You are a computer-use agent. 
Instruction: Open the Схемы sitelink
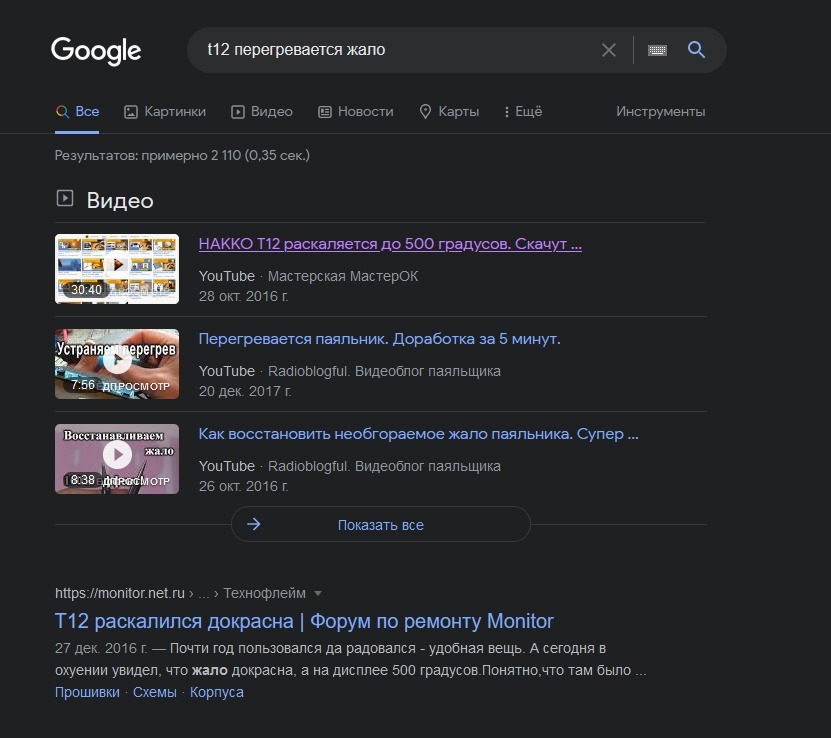[x=155, y=692]
